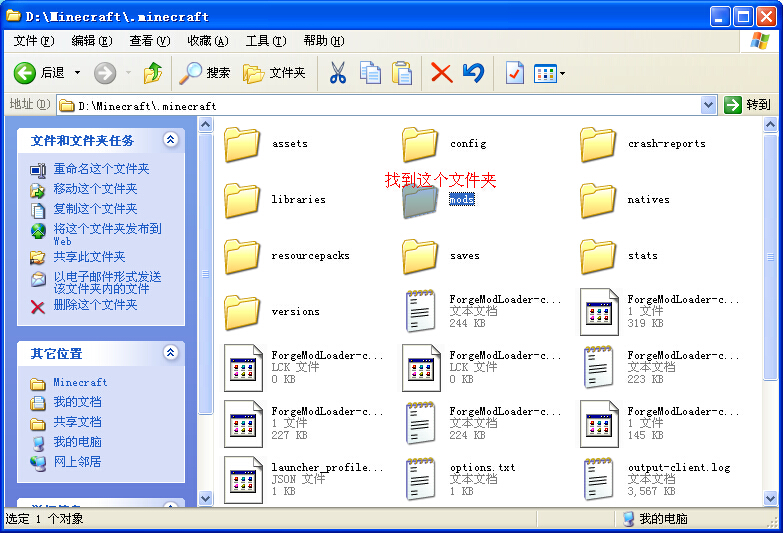Open the Search (搜索) toolbar button
The height and width of the screenshot is (533, 783).
205,73
